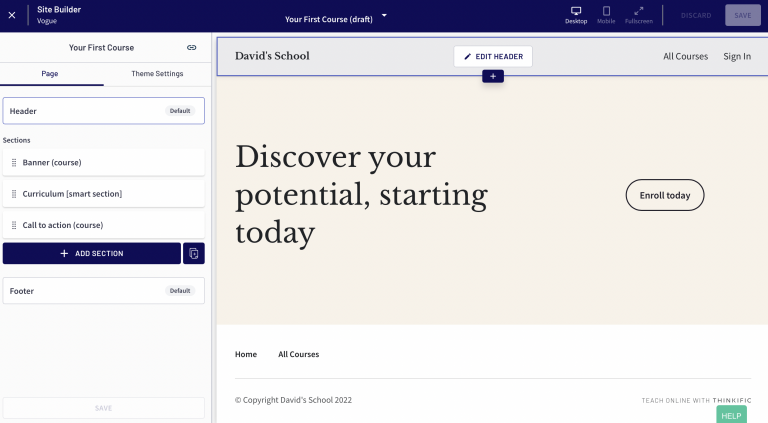768x423 pixels.
Task: Click the Default badge on Footer row
Action: coord(180,291)
